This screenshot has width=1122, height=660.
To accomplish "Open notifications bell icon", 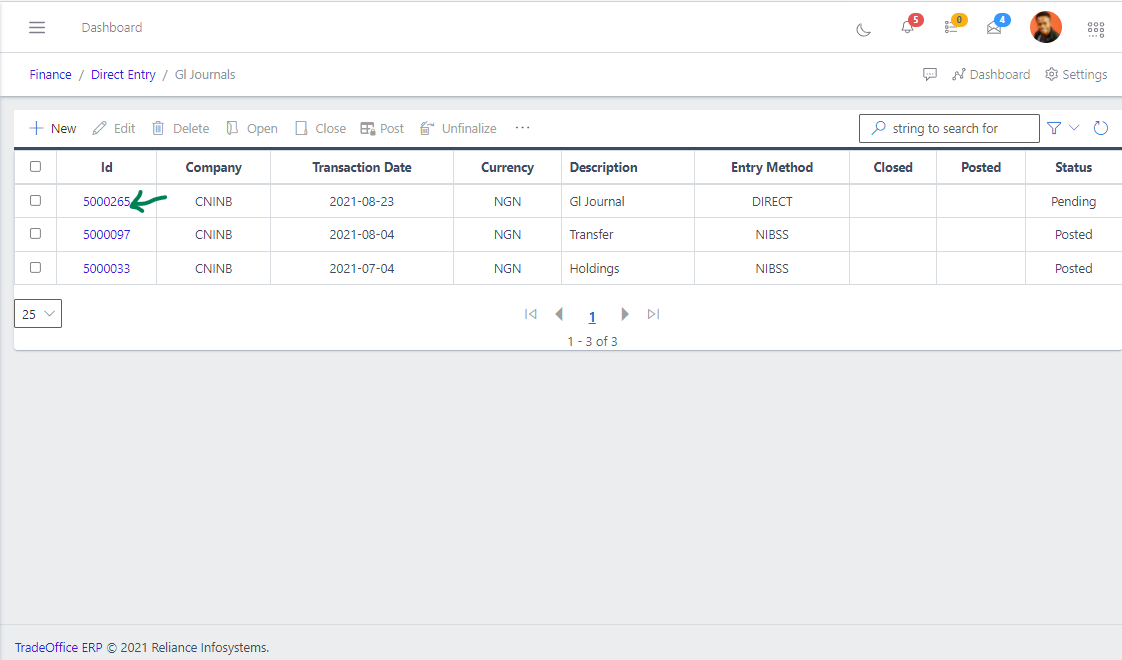I will [907, 28].
